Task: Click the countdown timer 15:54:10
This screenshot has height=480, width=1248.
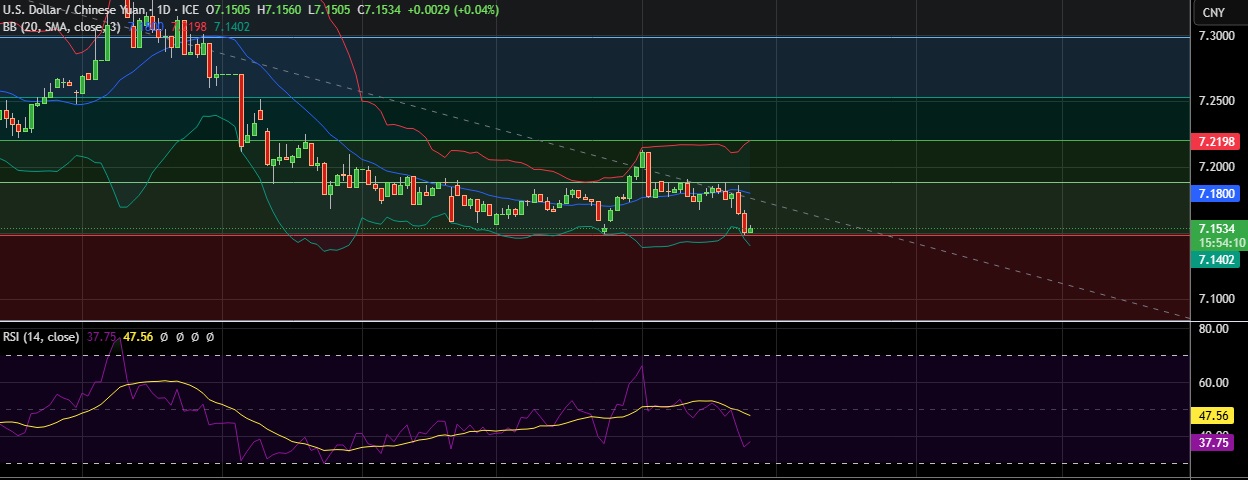Action: pos(1223,243)
